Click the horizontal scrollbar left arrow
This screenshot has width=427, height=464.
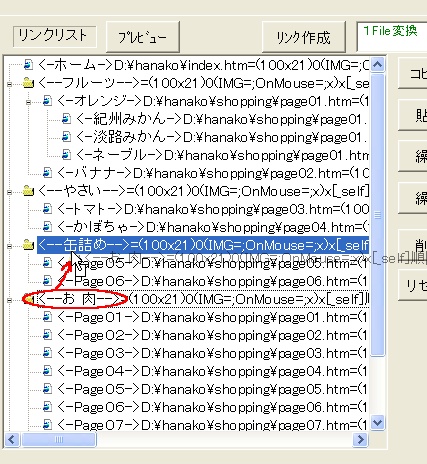12,439
